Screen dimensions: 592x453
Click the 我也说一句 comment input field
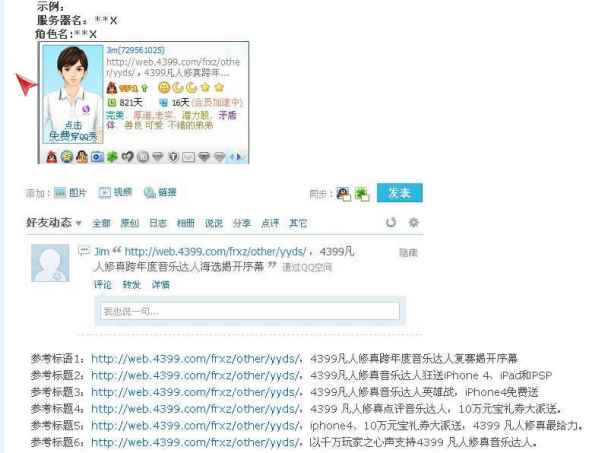point(250,311)
